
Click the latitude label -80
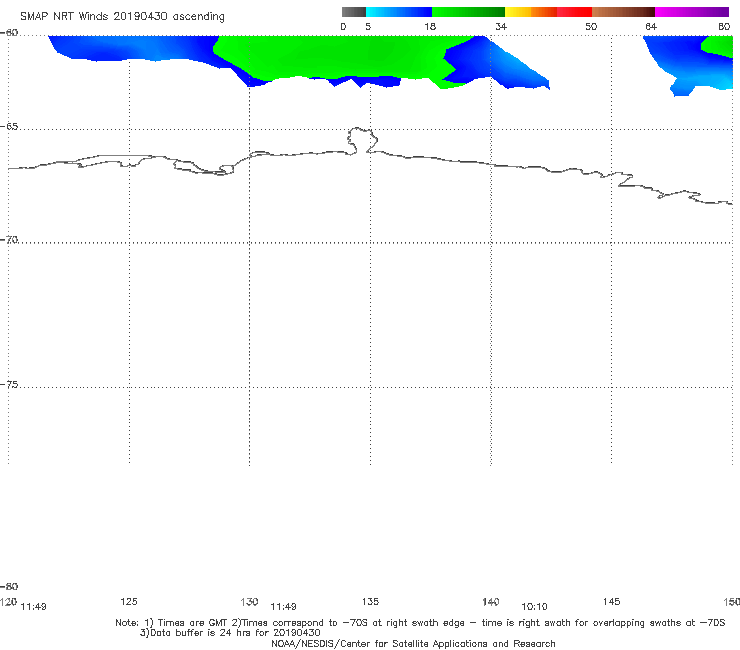pyautogui.click(x=9, y=586)
